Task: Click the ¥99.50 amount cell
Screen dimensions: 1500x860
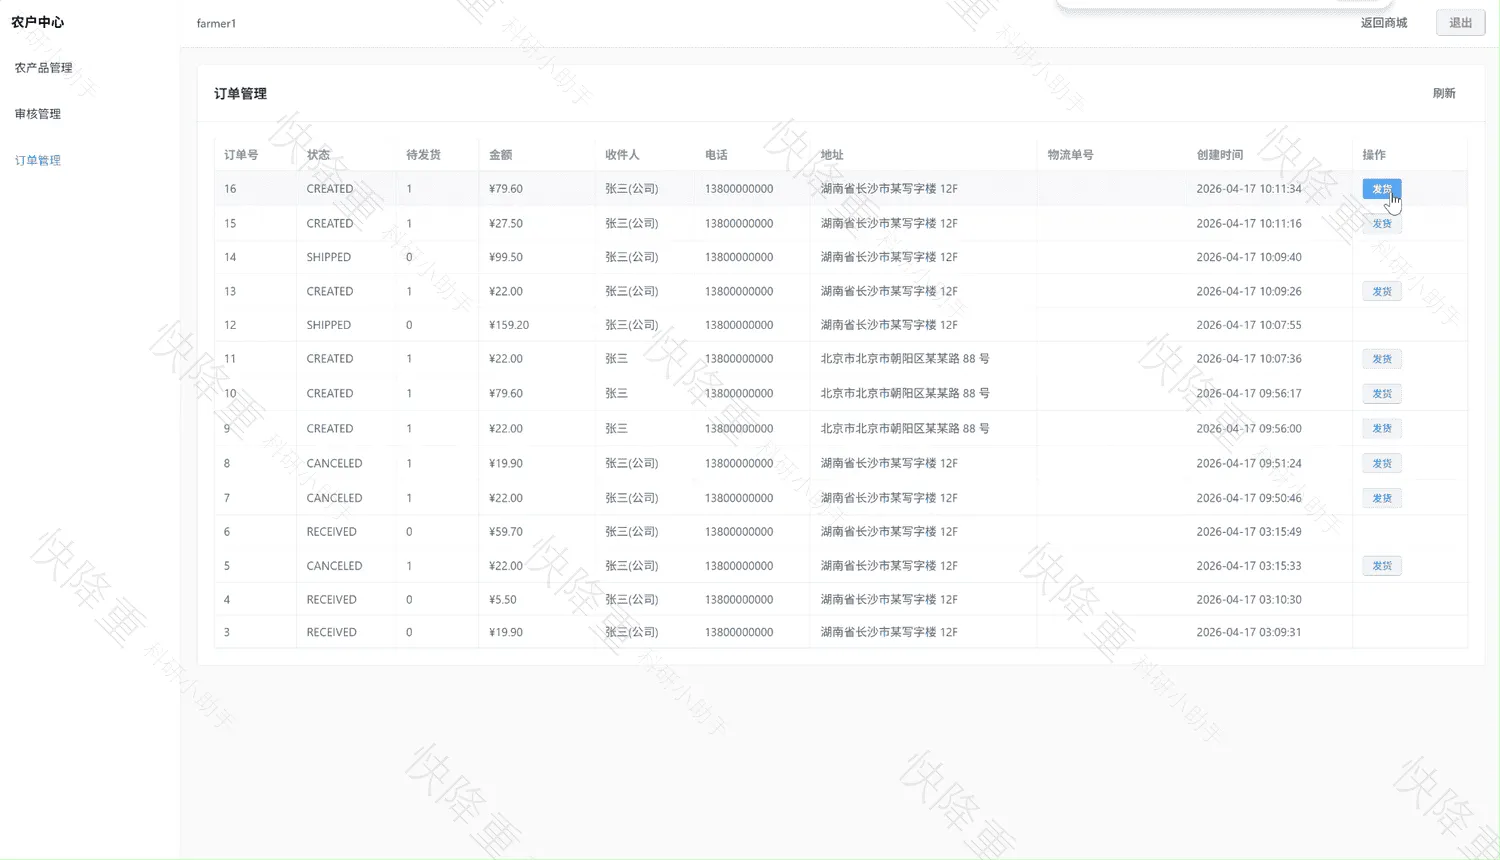Action: [x=506, y=257]
